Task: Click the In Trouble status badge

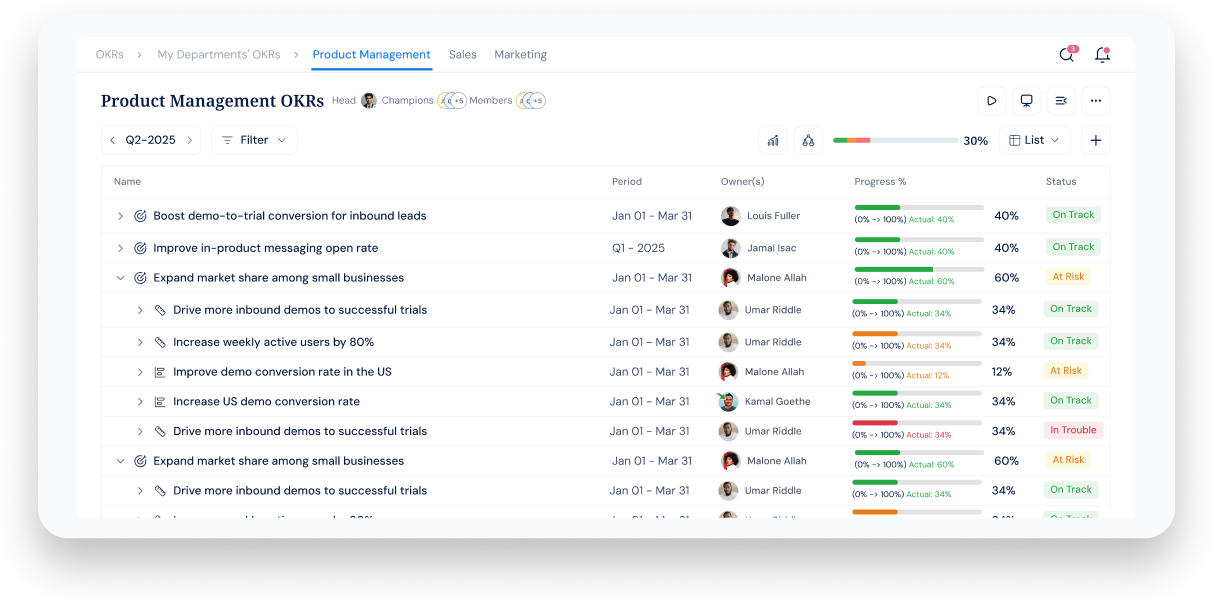Action: [1073, 431]
